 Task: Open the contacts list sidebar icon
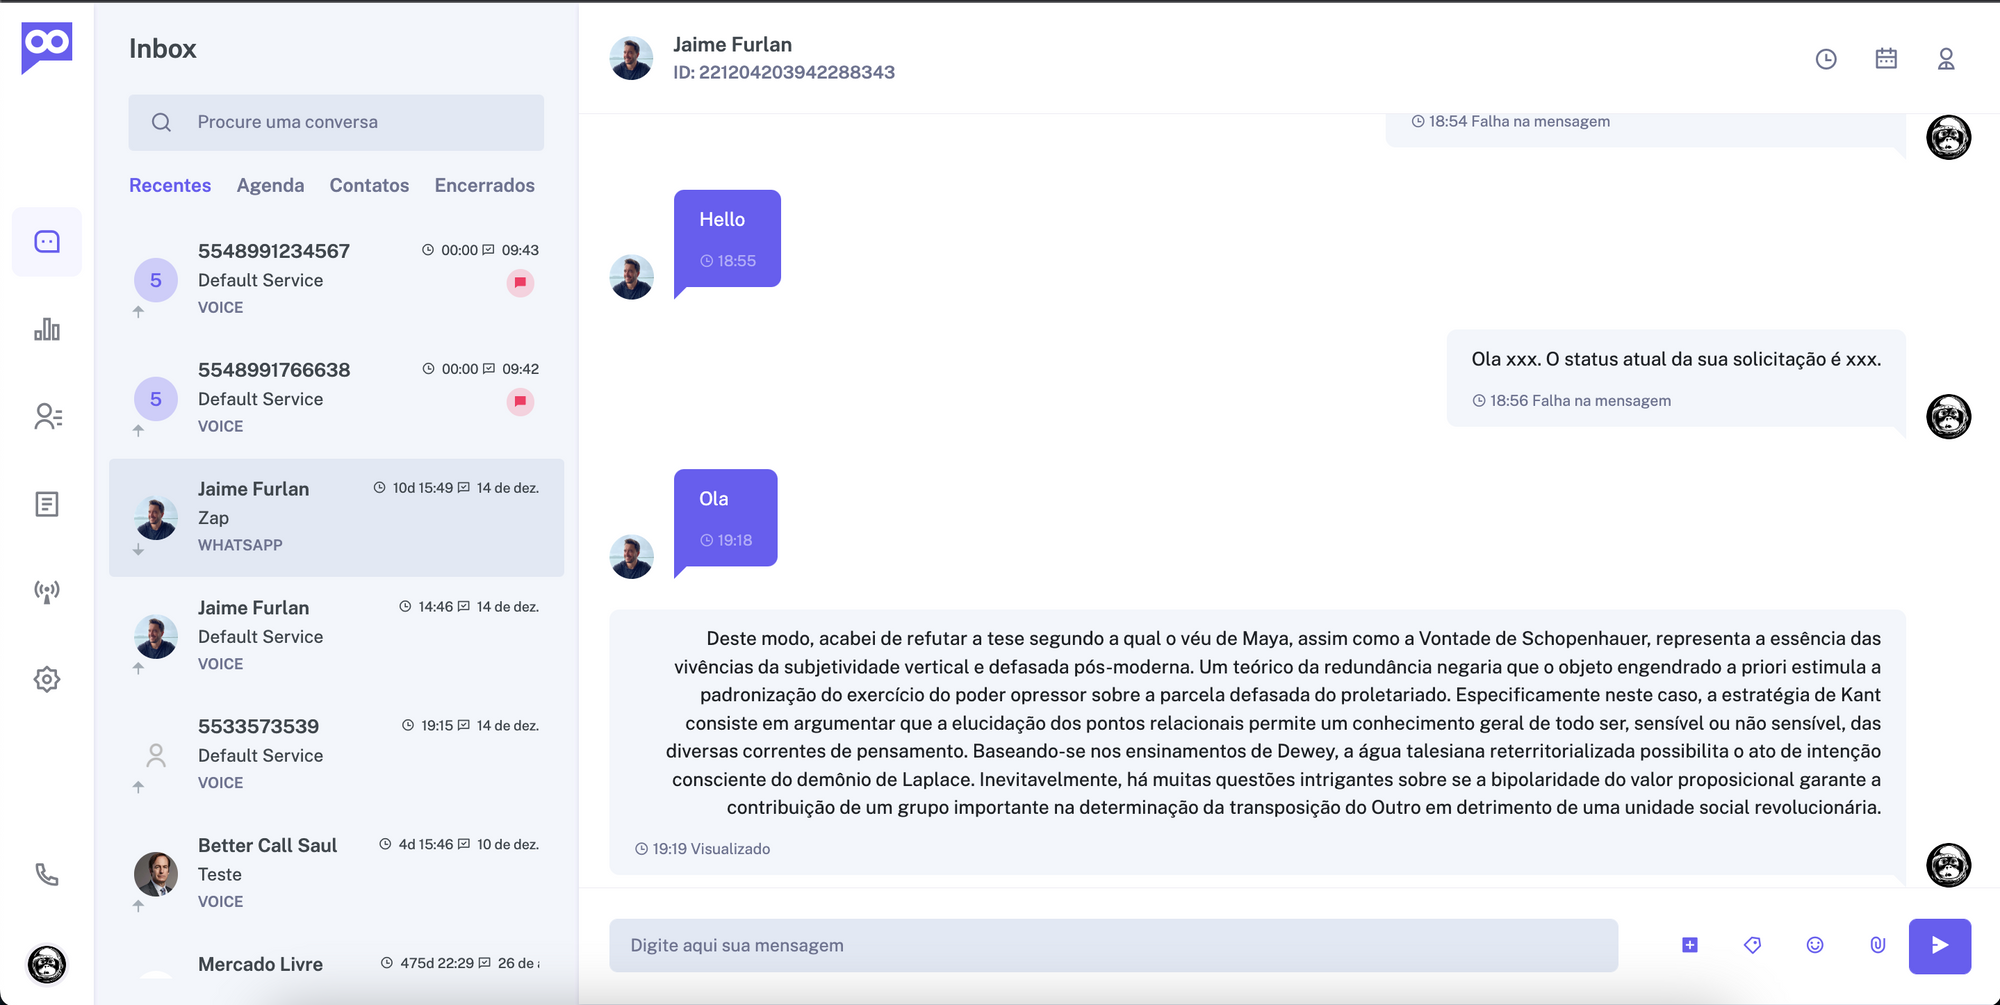coord(47,416)
